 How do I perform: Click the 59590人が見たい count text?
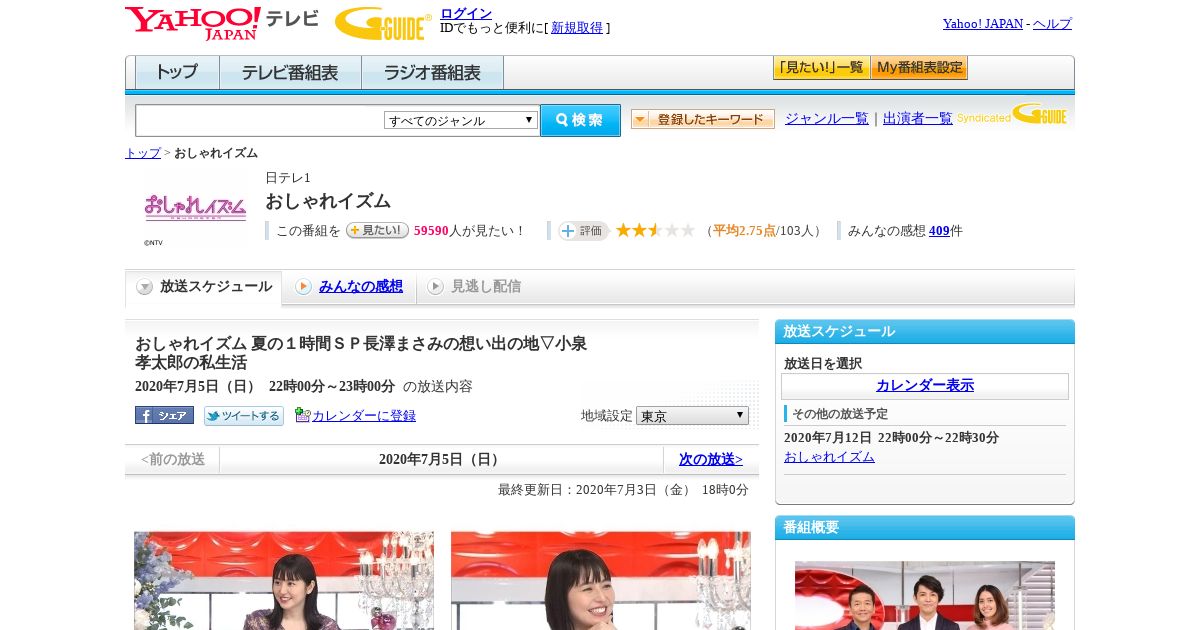[x=469, y=231]
